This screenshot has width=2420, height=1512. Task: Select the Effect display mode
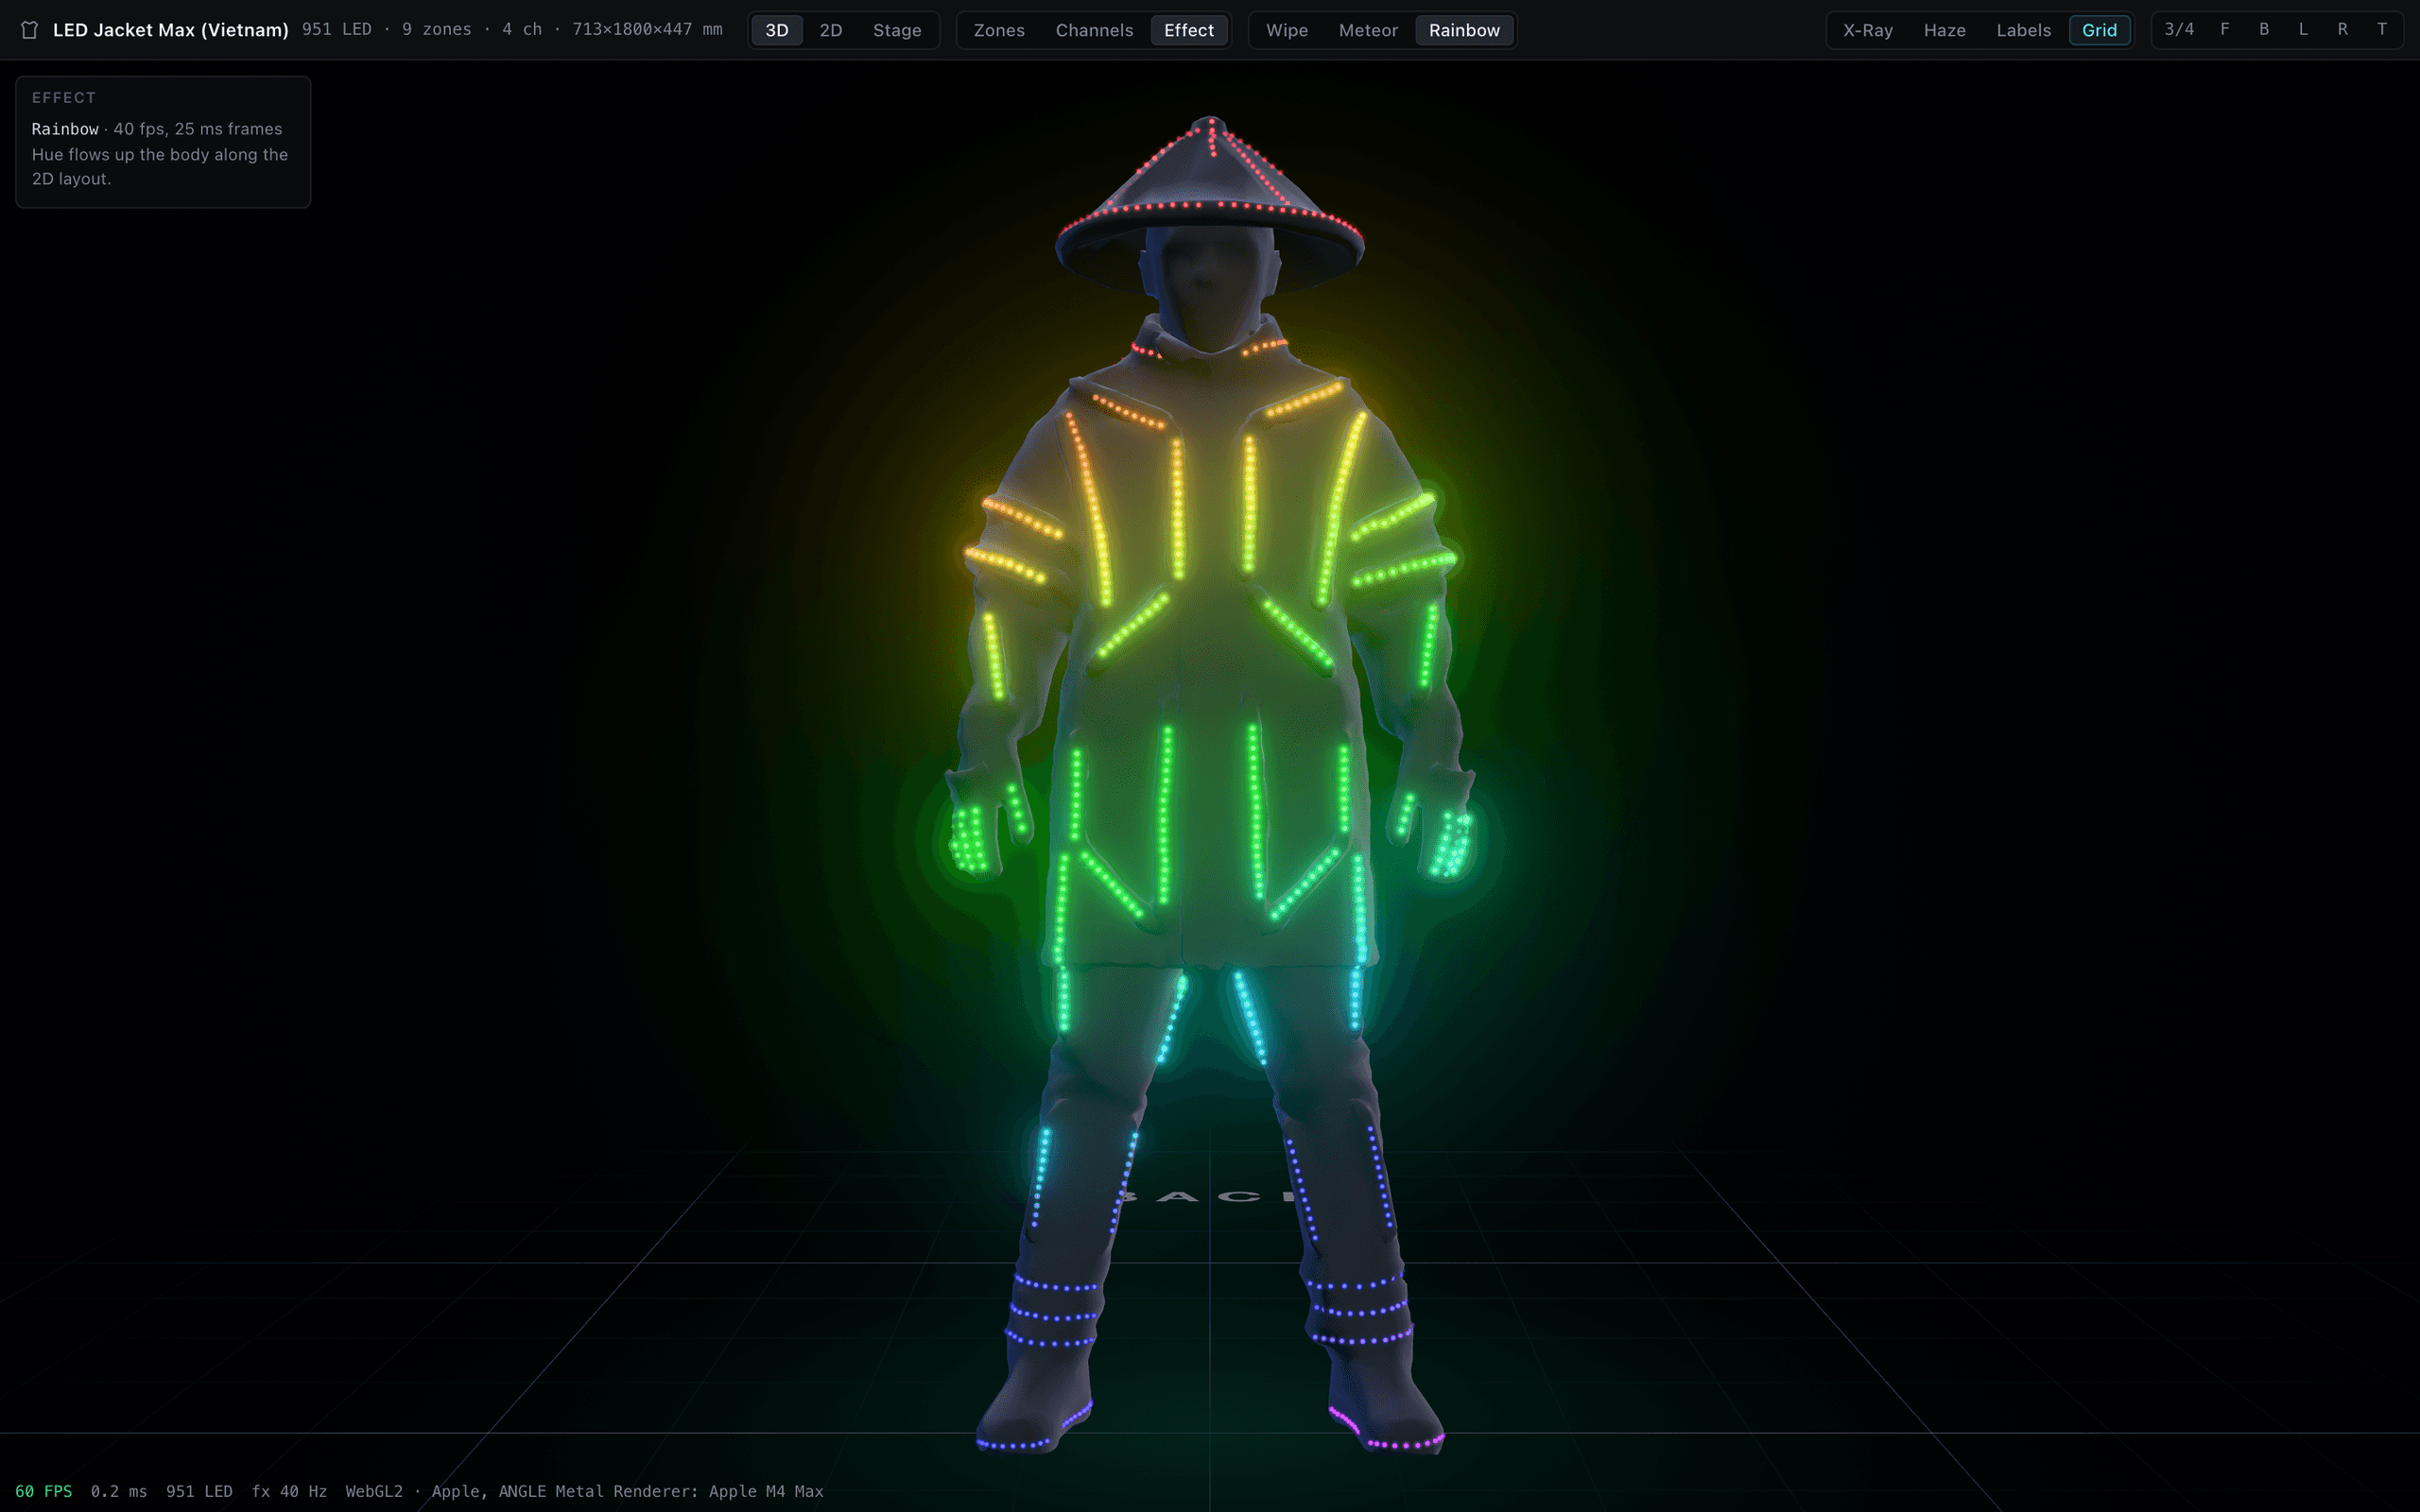(x=1188, y=30)
